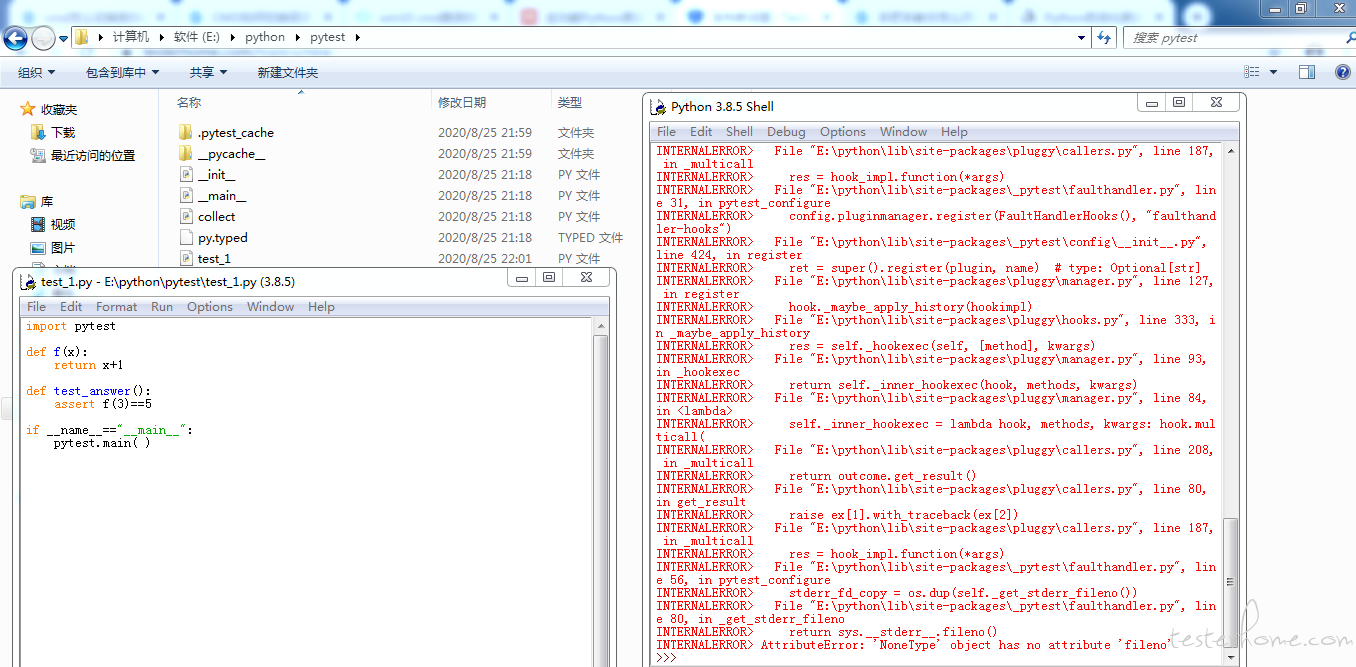Select 最近访问的位置 in navigation pane
Viewport: 1356px width, 667px height.
[x=93, y=155]
